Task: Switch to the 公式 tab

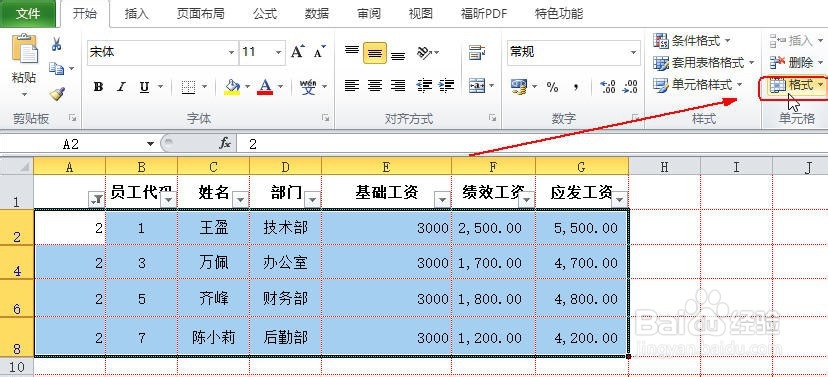Action: [265, 14]
